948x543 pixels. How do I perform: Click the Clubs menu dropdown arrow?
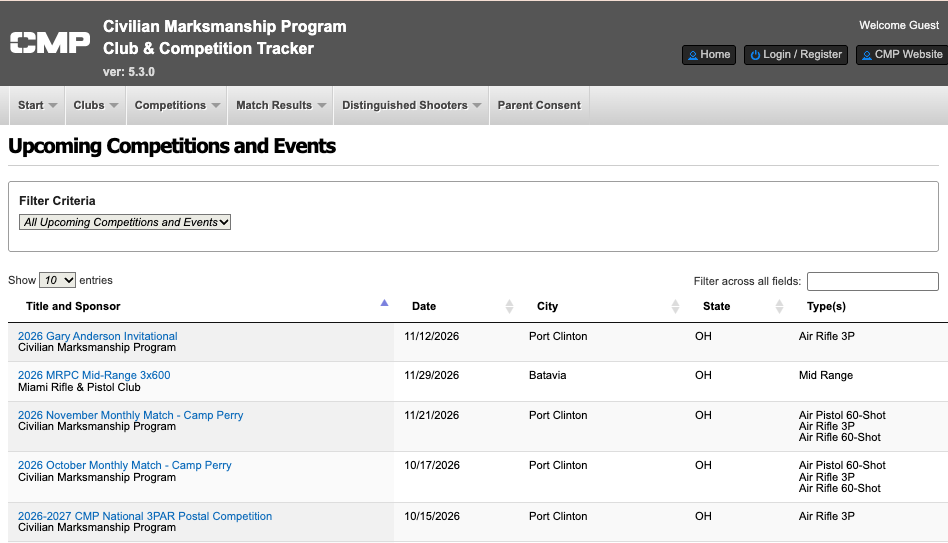coord(114,105)
